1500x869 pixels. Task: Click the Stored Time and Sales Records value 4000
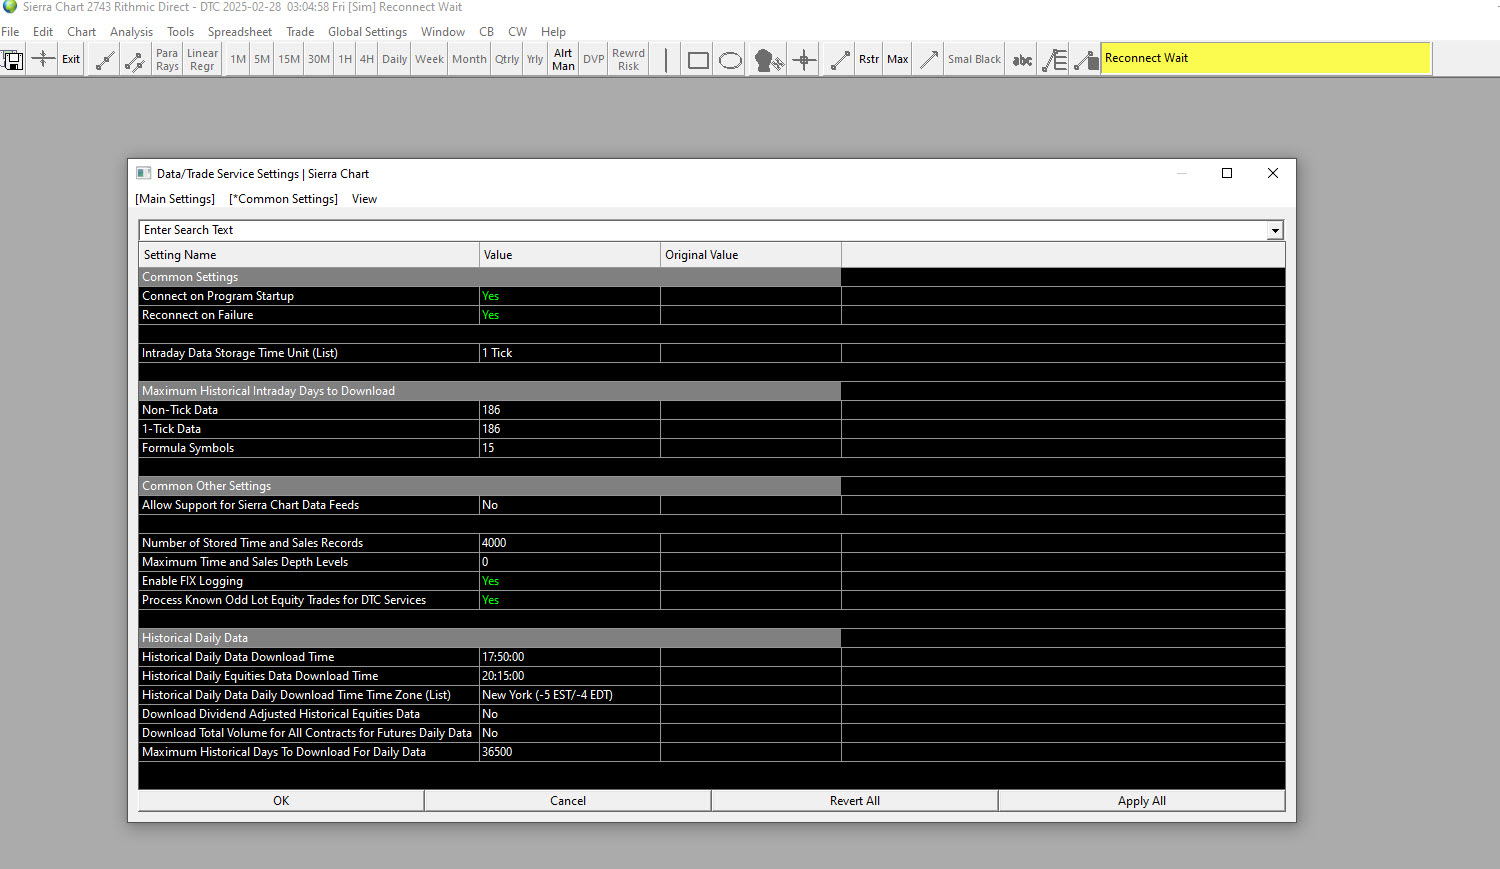[x=570, y=543]
